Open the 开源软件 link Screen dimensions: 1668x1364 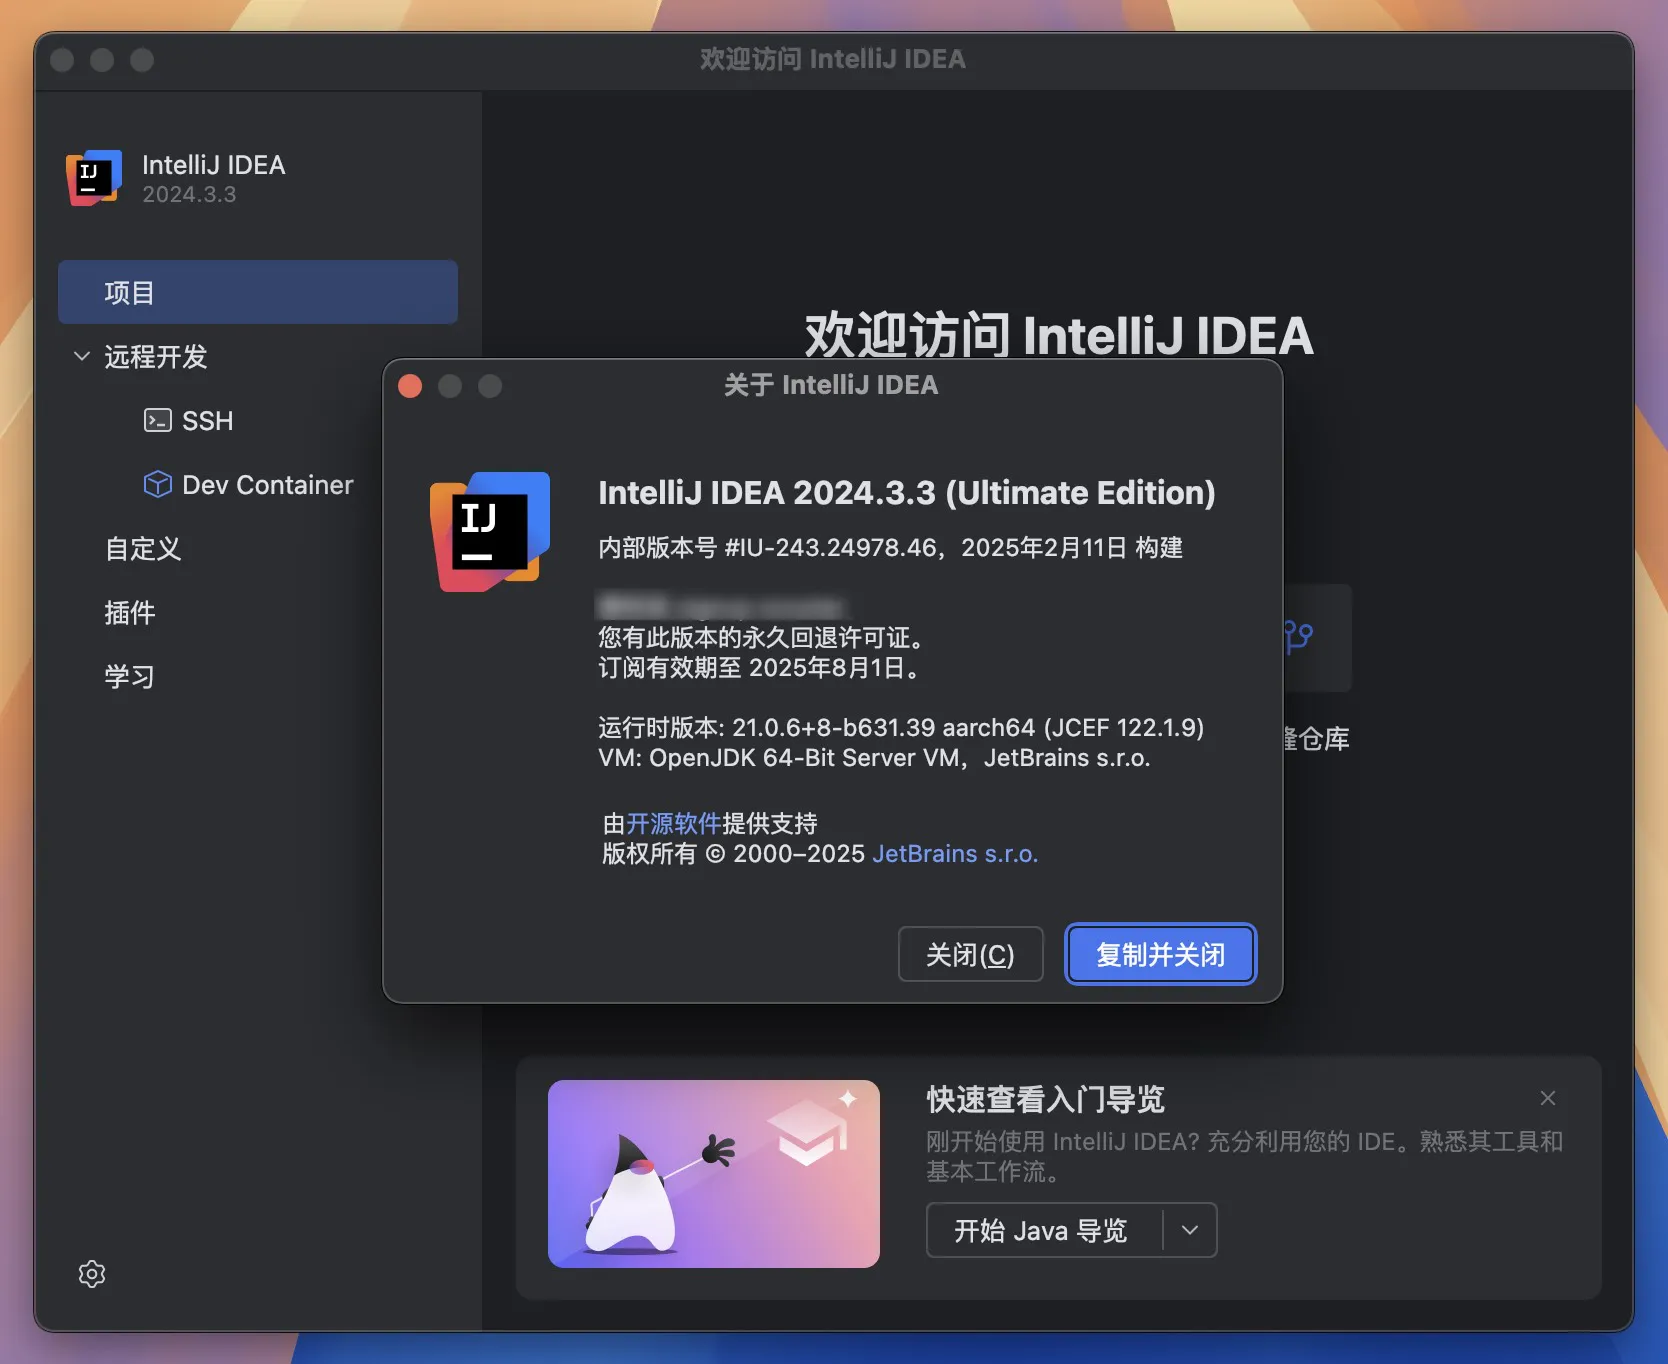[674, 823]
